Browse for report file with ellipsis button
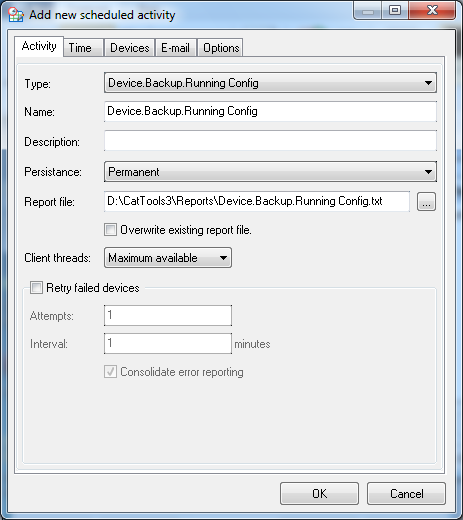This screenshot has width=463, height=520. [426, 202]
